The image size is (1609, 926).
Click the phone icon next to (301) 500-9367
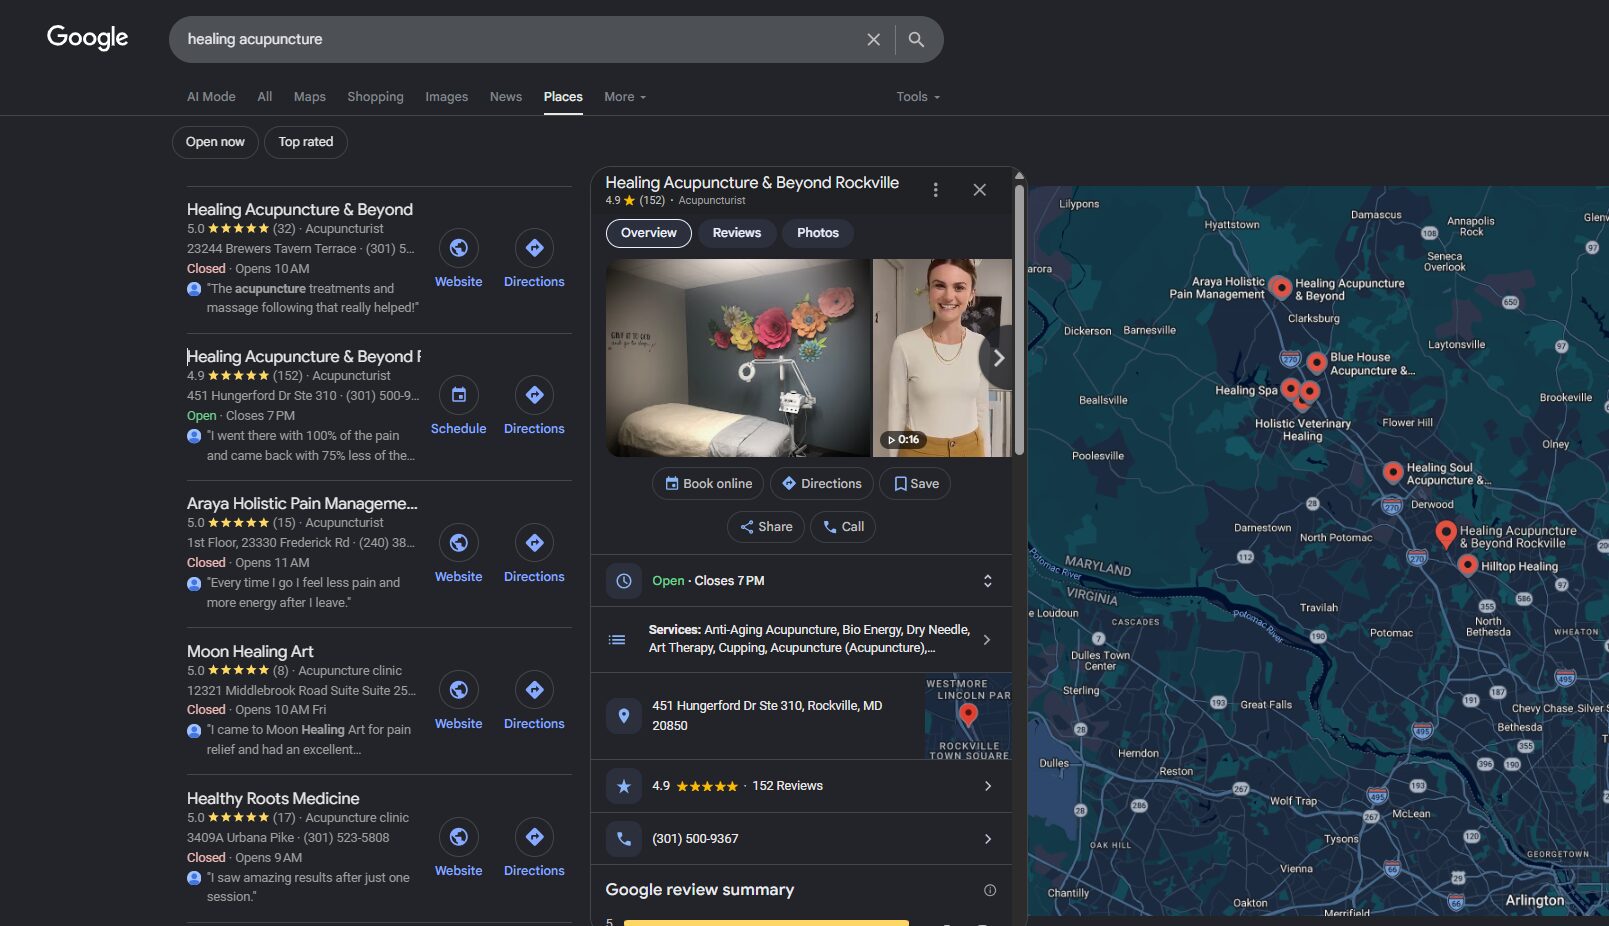tap(624, 839)
